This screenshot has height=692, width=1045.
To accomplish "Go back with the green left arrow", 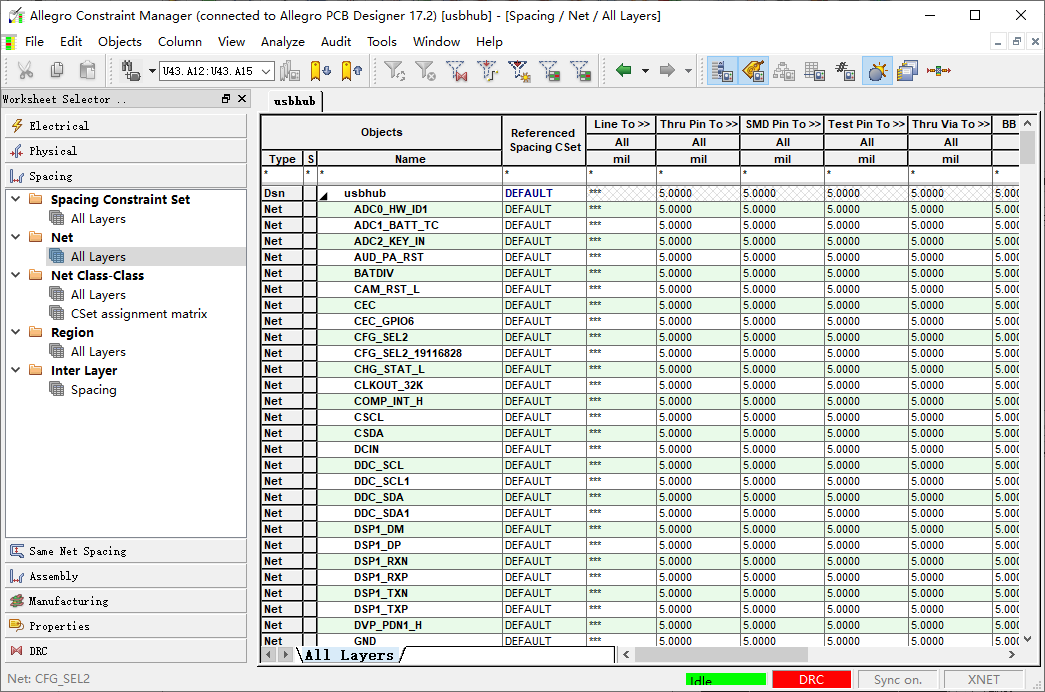I will [624, 70].
